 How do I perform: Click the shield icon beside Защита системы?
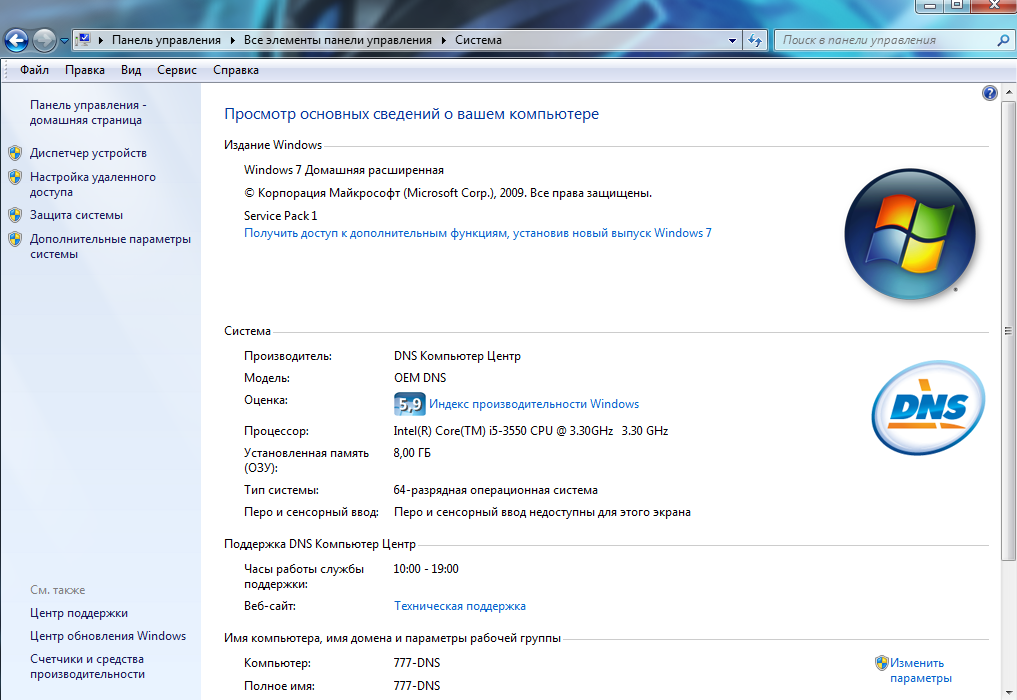coord(15,215)
